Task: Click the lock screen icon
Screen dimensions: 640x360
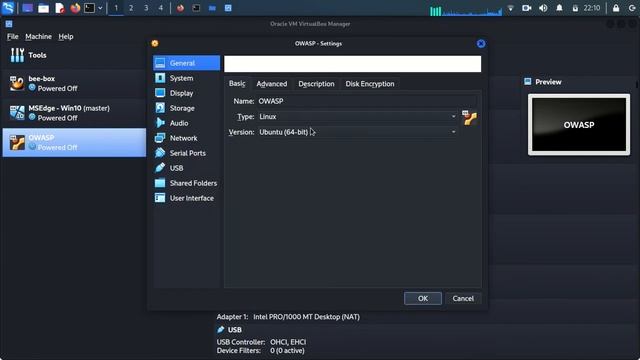Action: [x=616, y=8]
